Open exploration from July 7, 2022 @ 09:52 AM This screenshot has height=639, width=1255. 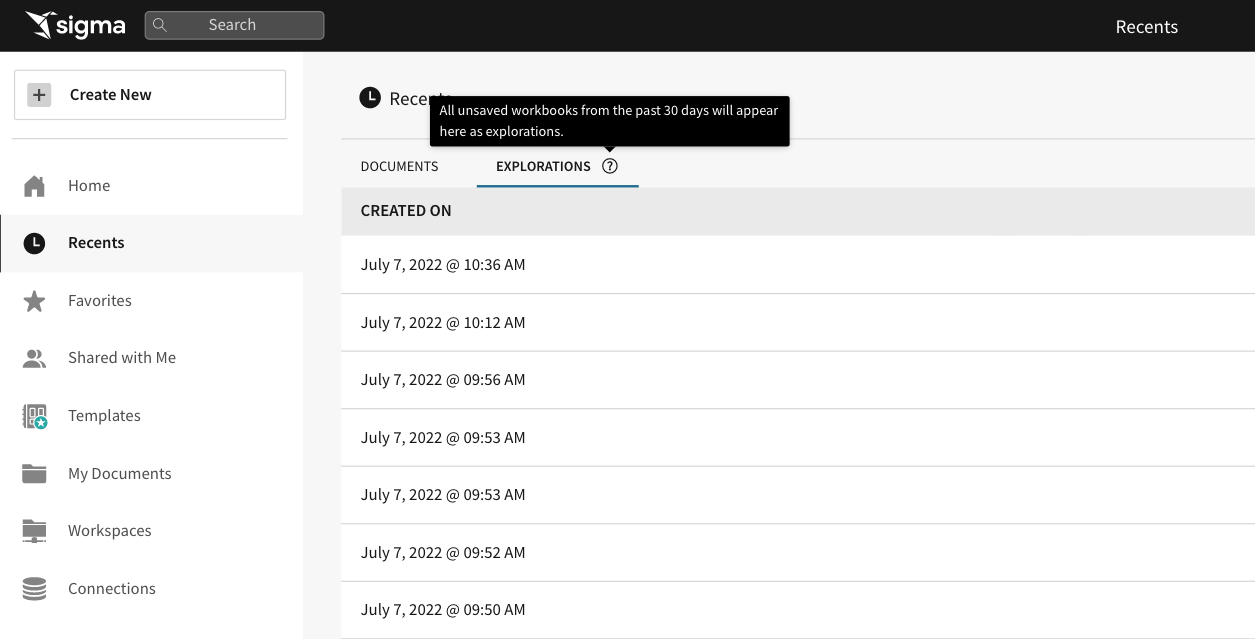798,553
